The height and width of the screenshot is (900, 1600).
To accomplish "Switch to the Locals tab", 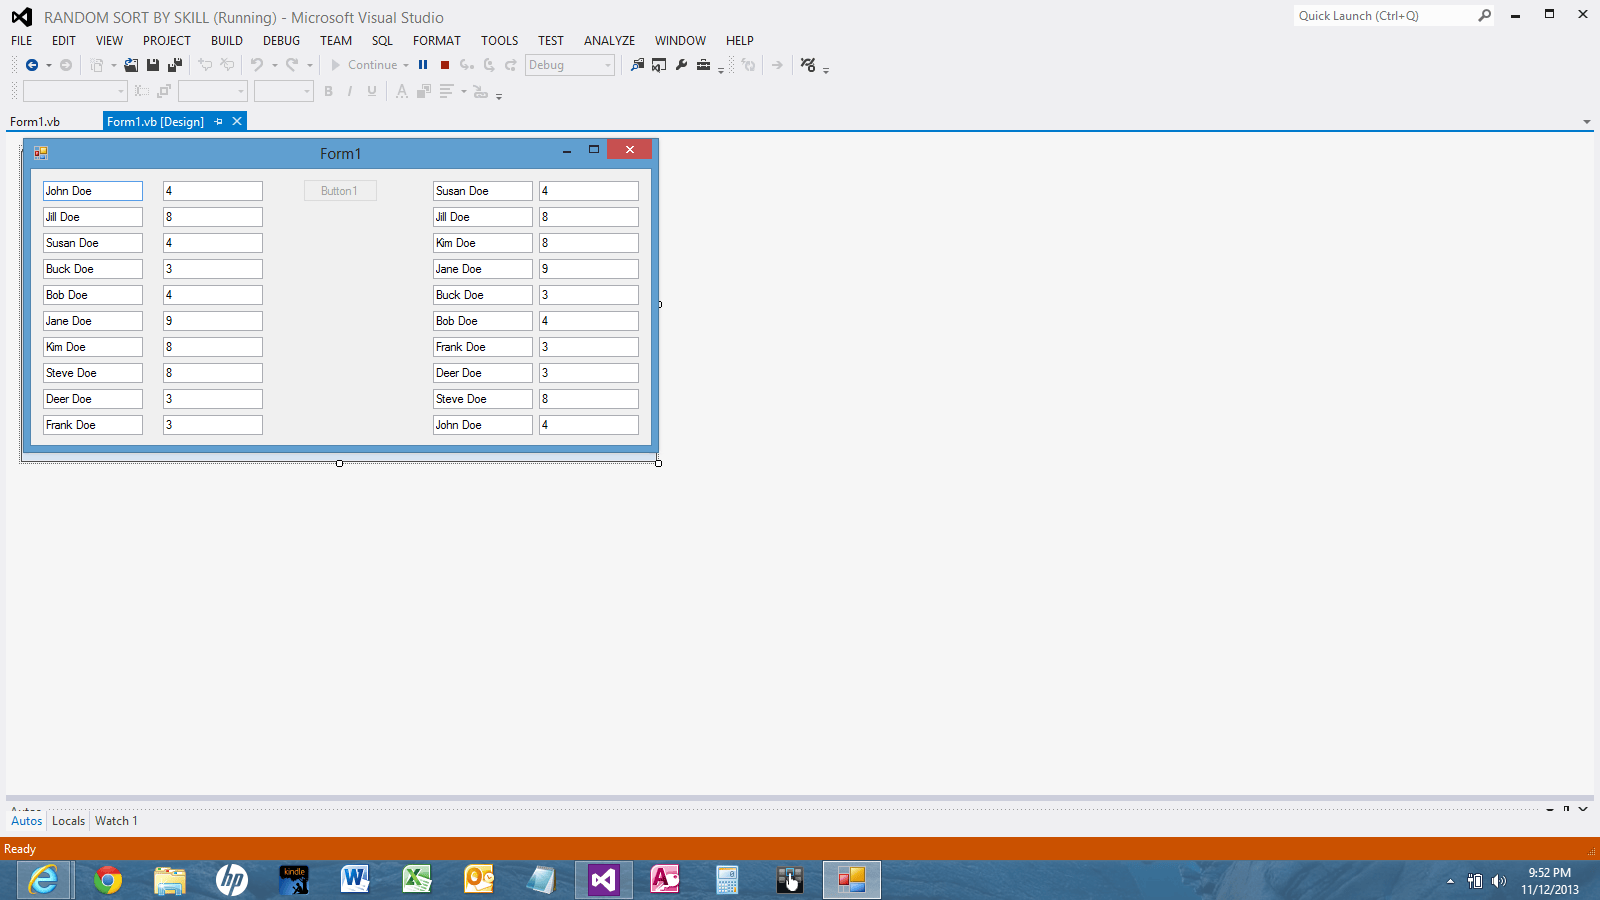I will coord(68,821).
